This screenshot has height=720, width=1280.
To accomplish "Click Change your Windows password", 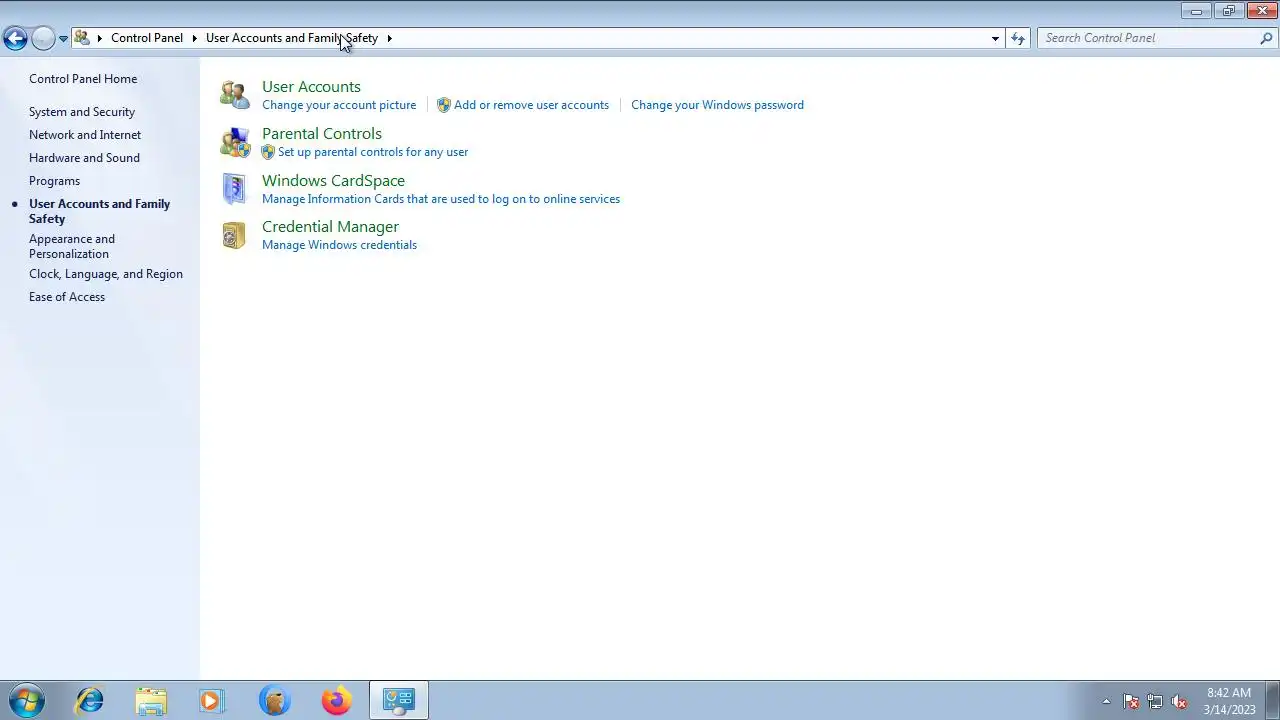I will pyautogui.click(x=717, y=105).
